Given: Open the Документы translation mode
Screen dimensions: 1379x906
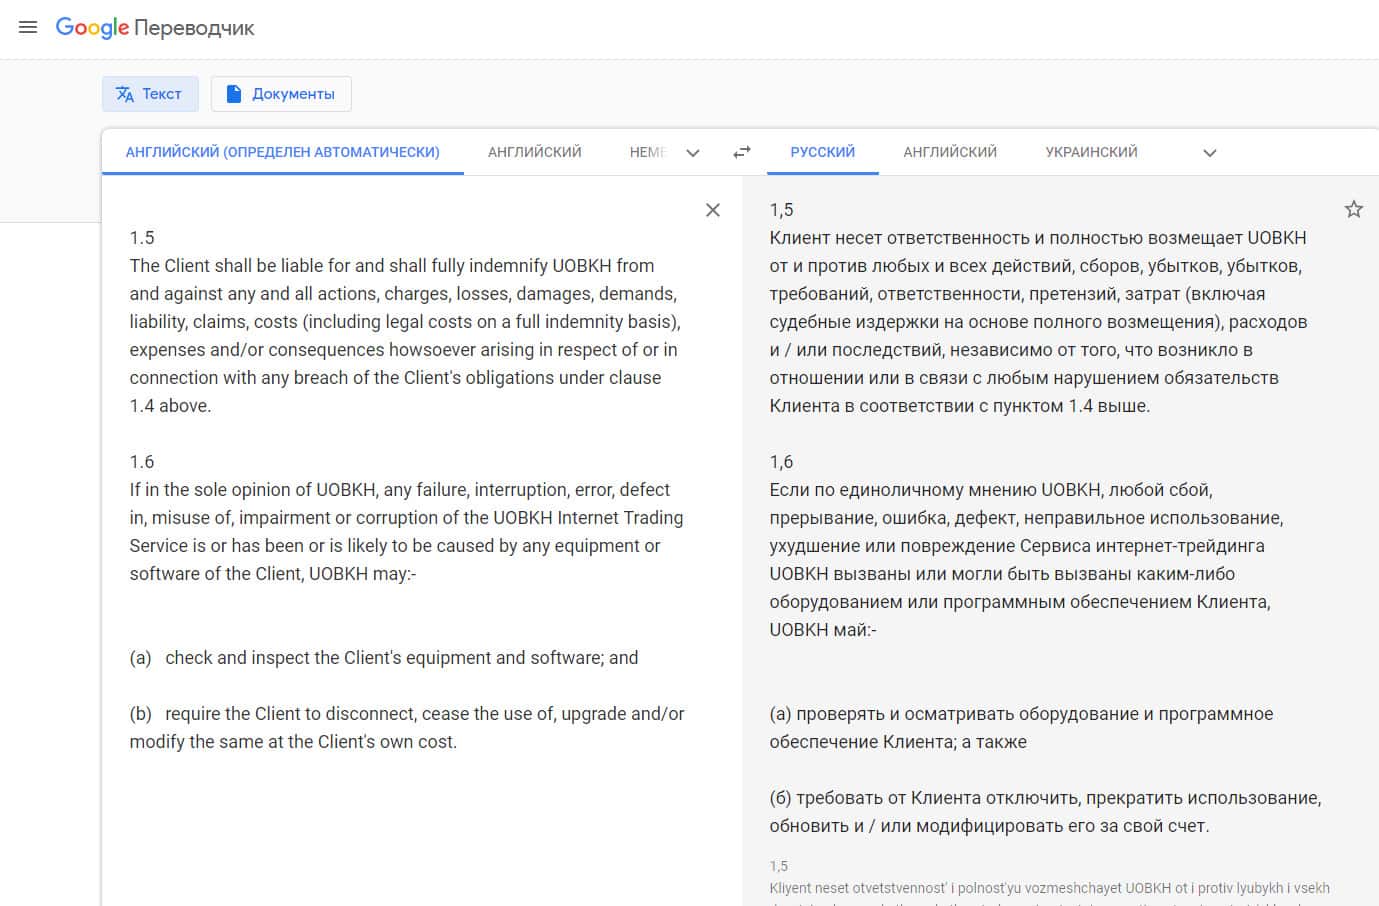Looking at the screenshot, I should point(281,94).
